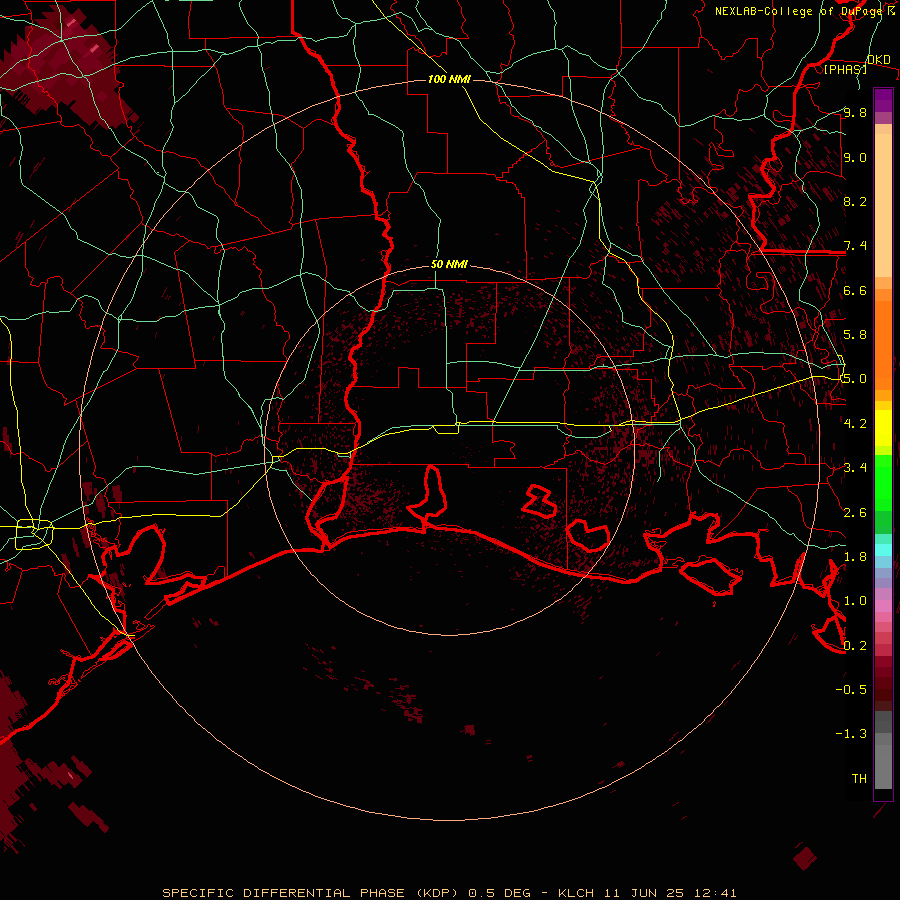Click the bright orange band in color scale

[883, 344]
